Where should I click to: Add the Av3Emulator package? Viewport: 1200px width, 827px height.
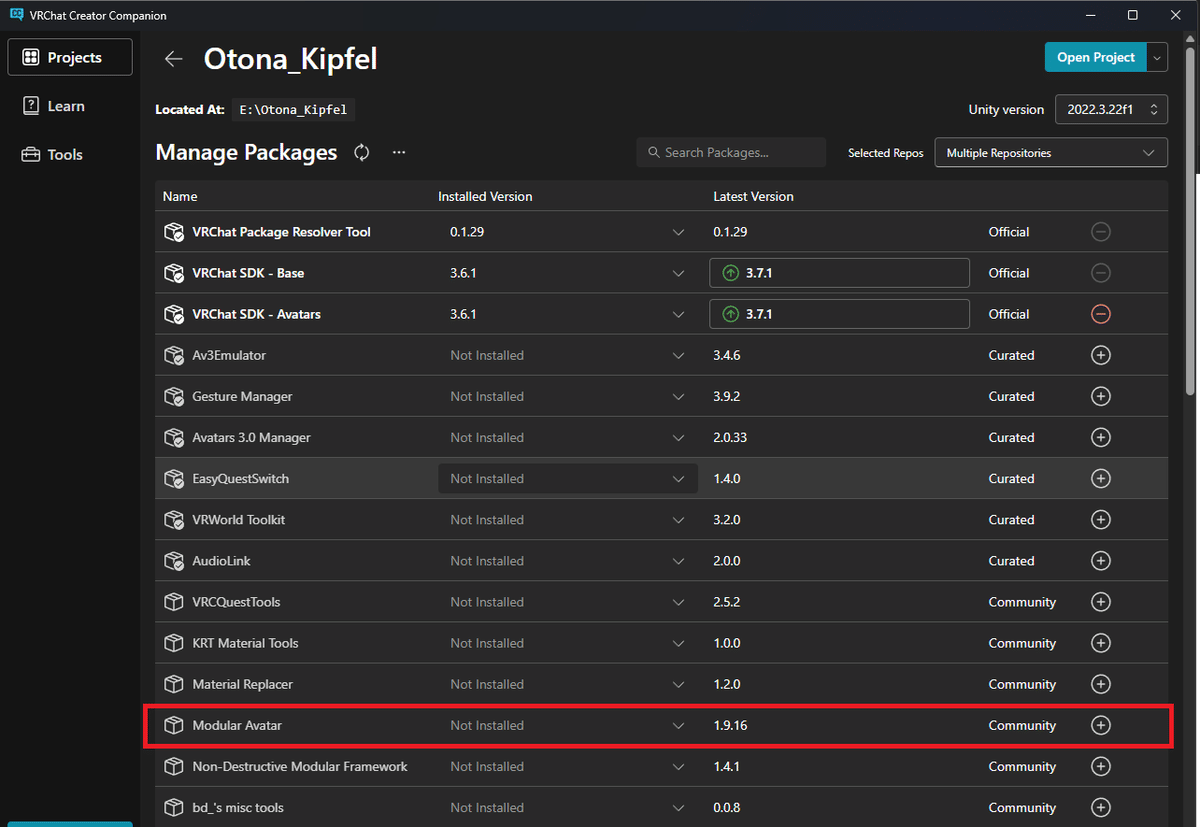pyautogui.click(x=1100, y=355)
